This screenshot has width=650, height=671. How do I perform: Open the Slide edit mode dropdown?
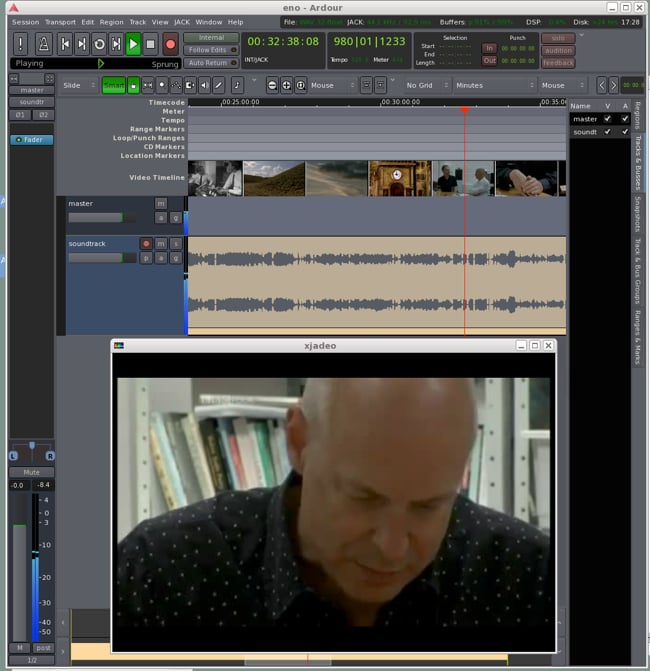pos(78,85)
